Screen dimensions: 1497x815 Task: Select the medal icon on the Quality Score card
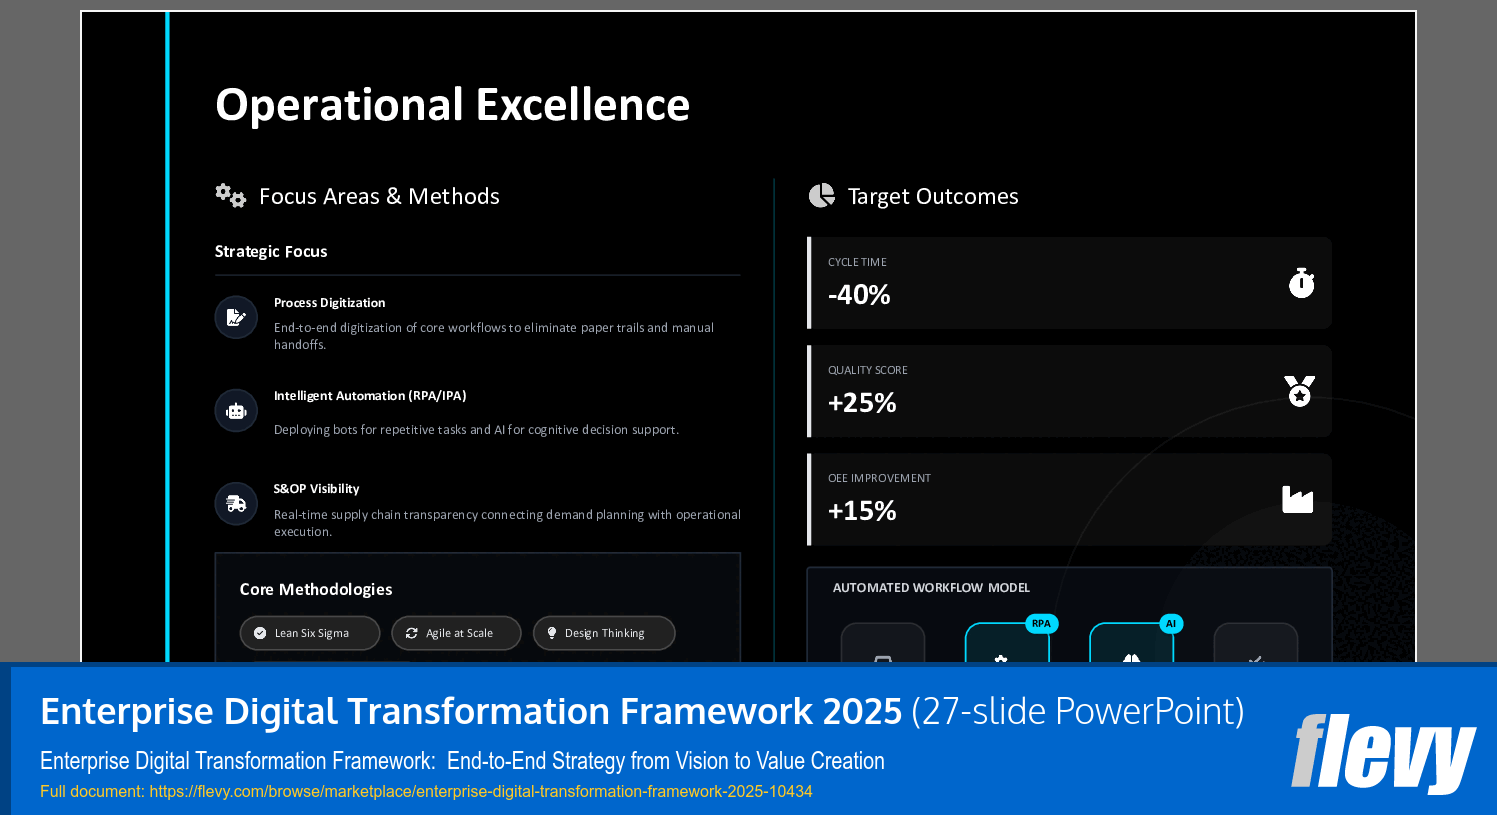pyautogui.click(x=1300, y=391)
